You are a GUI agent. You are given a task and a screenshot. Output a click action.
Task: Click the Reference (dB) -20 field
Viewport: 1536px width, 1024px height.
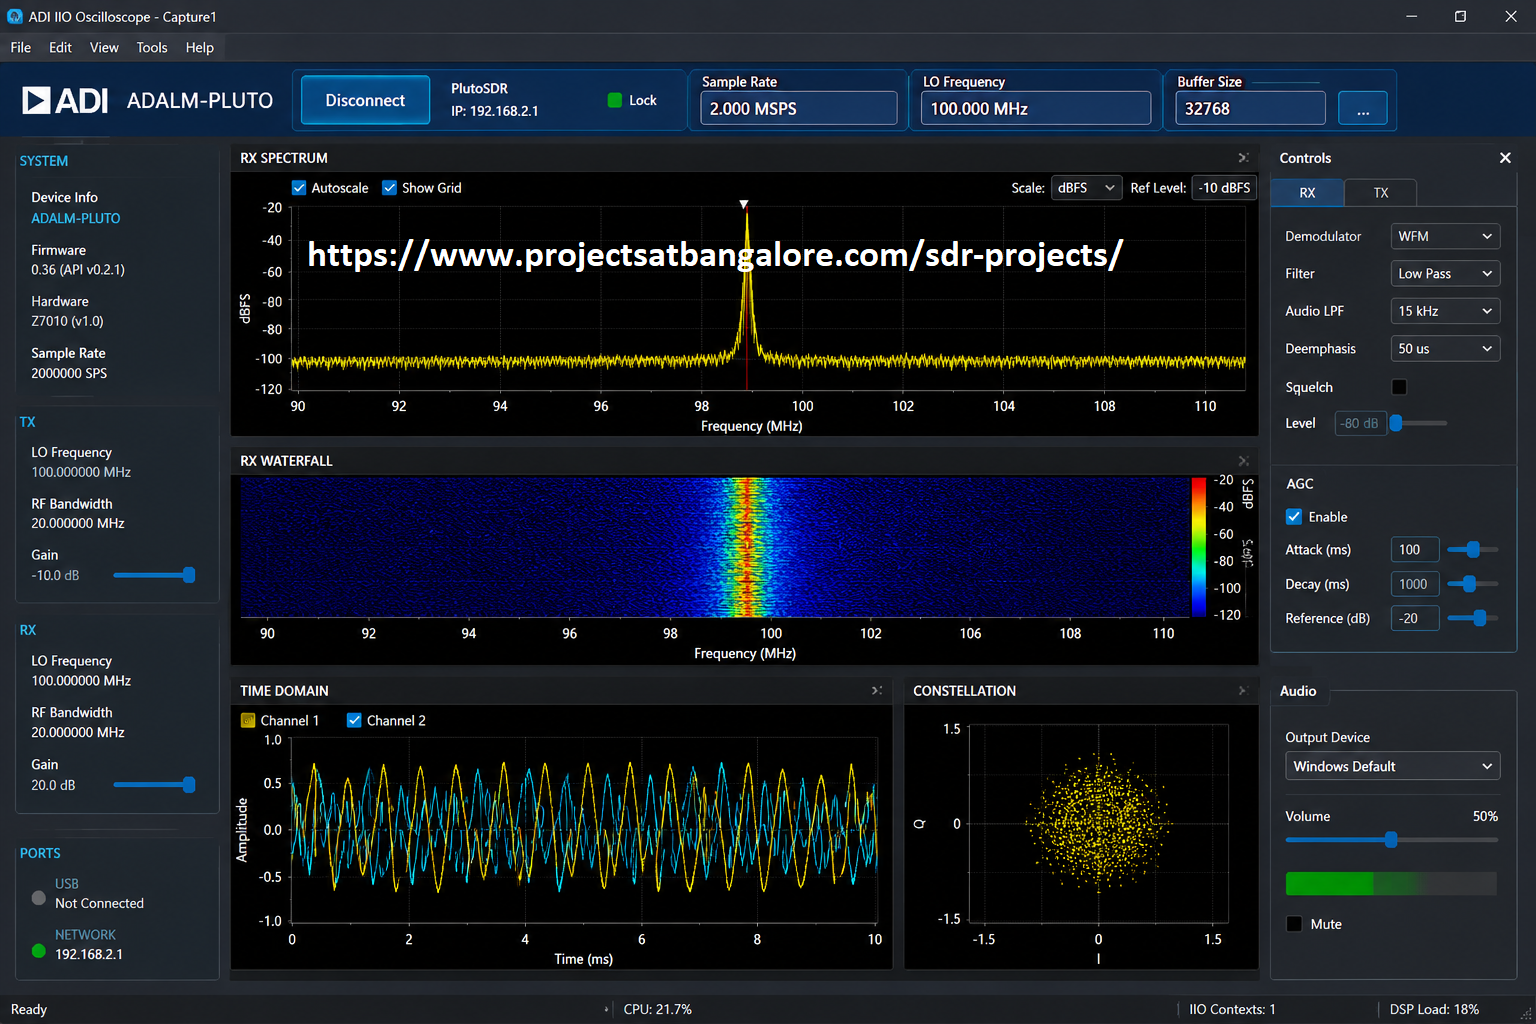tap(1415, 618)
